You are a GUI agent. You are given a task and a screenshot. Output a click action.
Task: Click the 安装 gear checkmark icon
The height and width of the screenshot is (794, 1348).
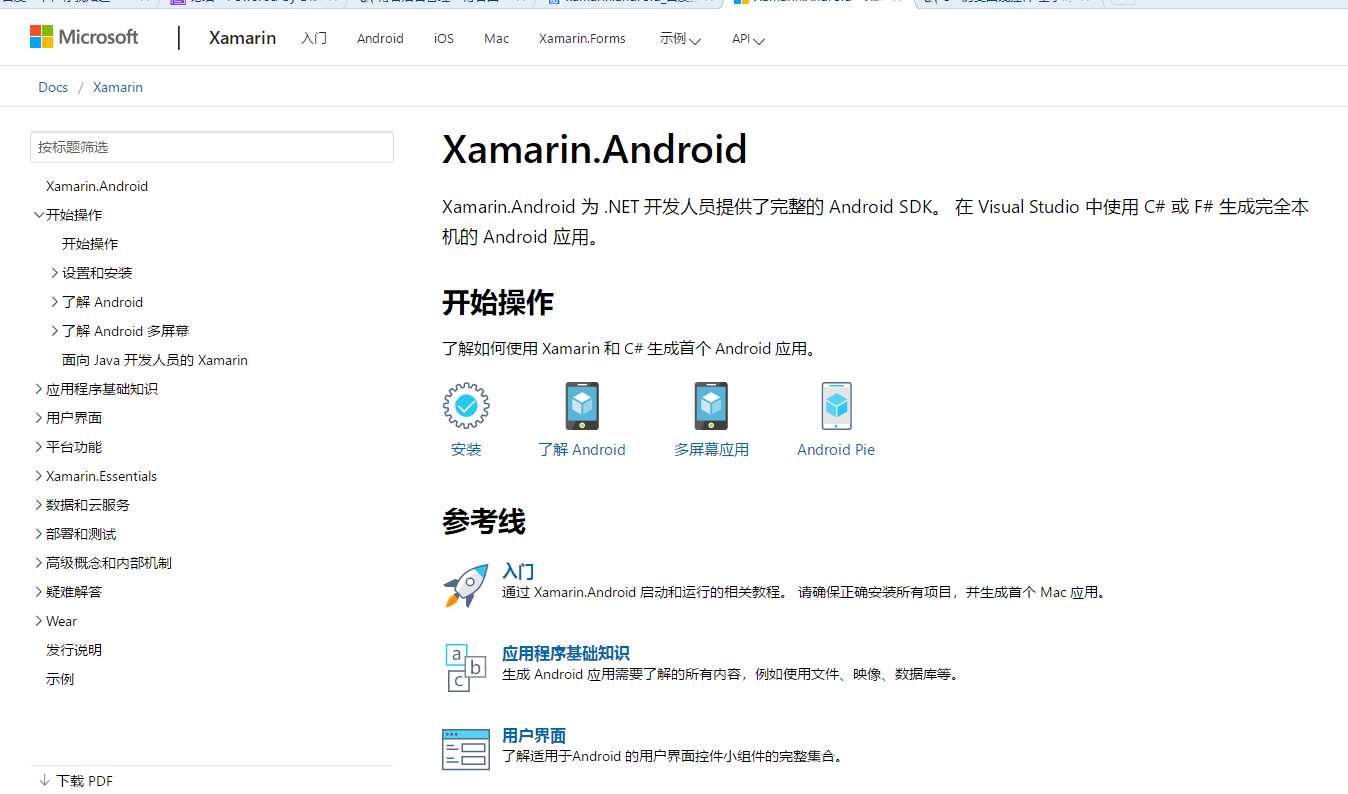[466, 405]
